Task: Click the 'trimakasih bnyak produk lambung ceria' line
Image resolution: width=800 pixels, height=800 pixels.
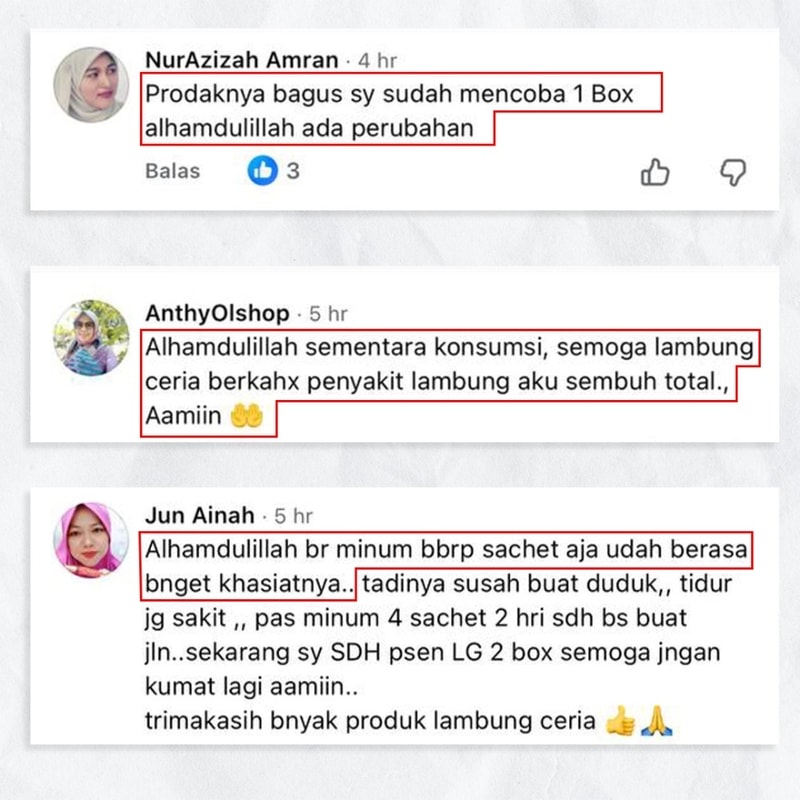Action: (370, 721)
